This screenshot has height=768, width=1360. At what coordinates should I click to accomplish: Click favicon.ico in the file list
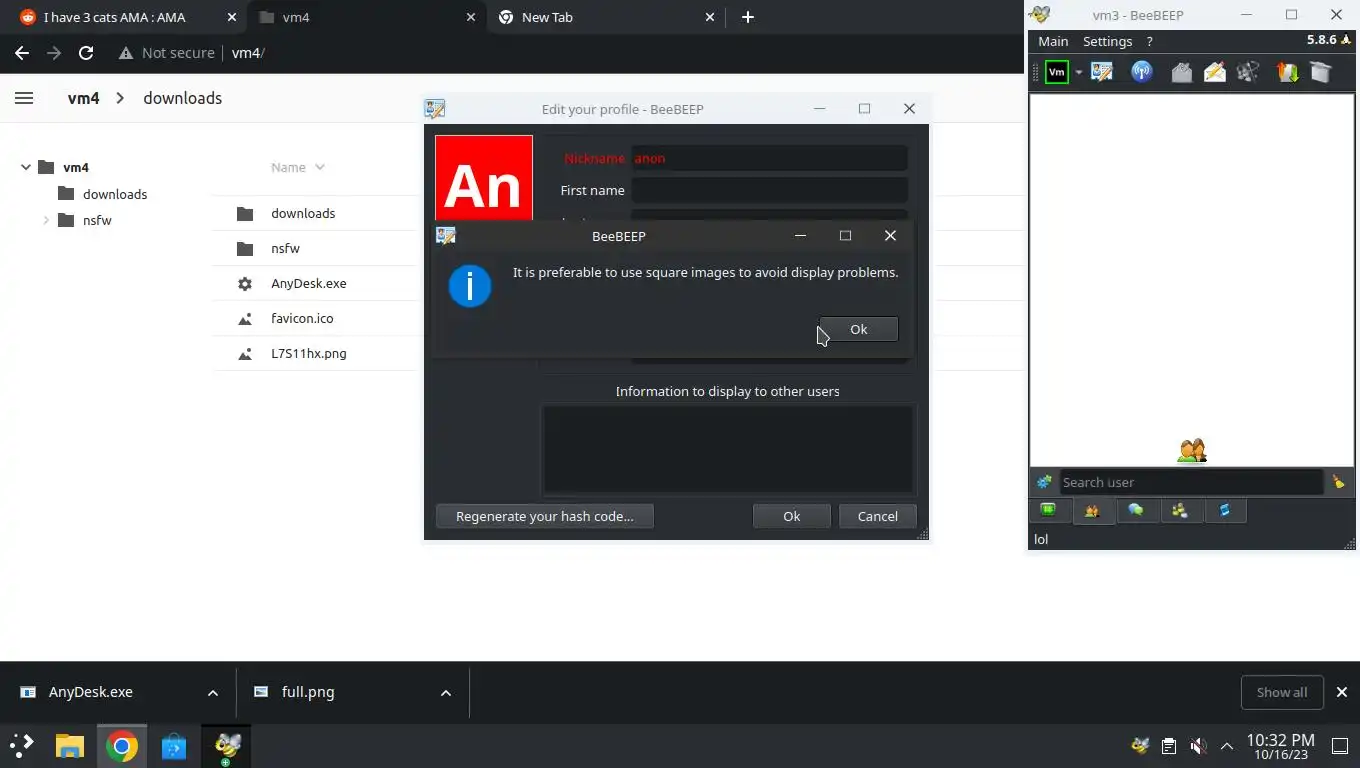coord(302,318)
